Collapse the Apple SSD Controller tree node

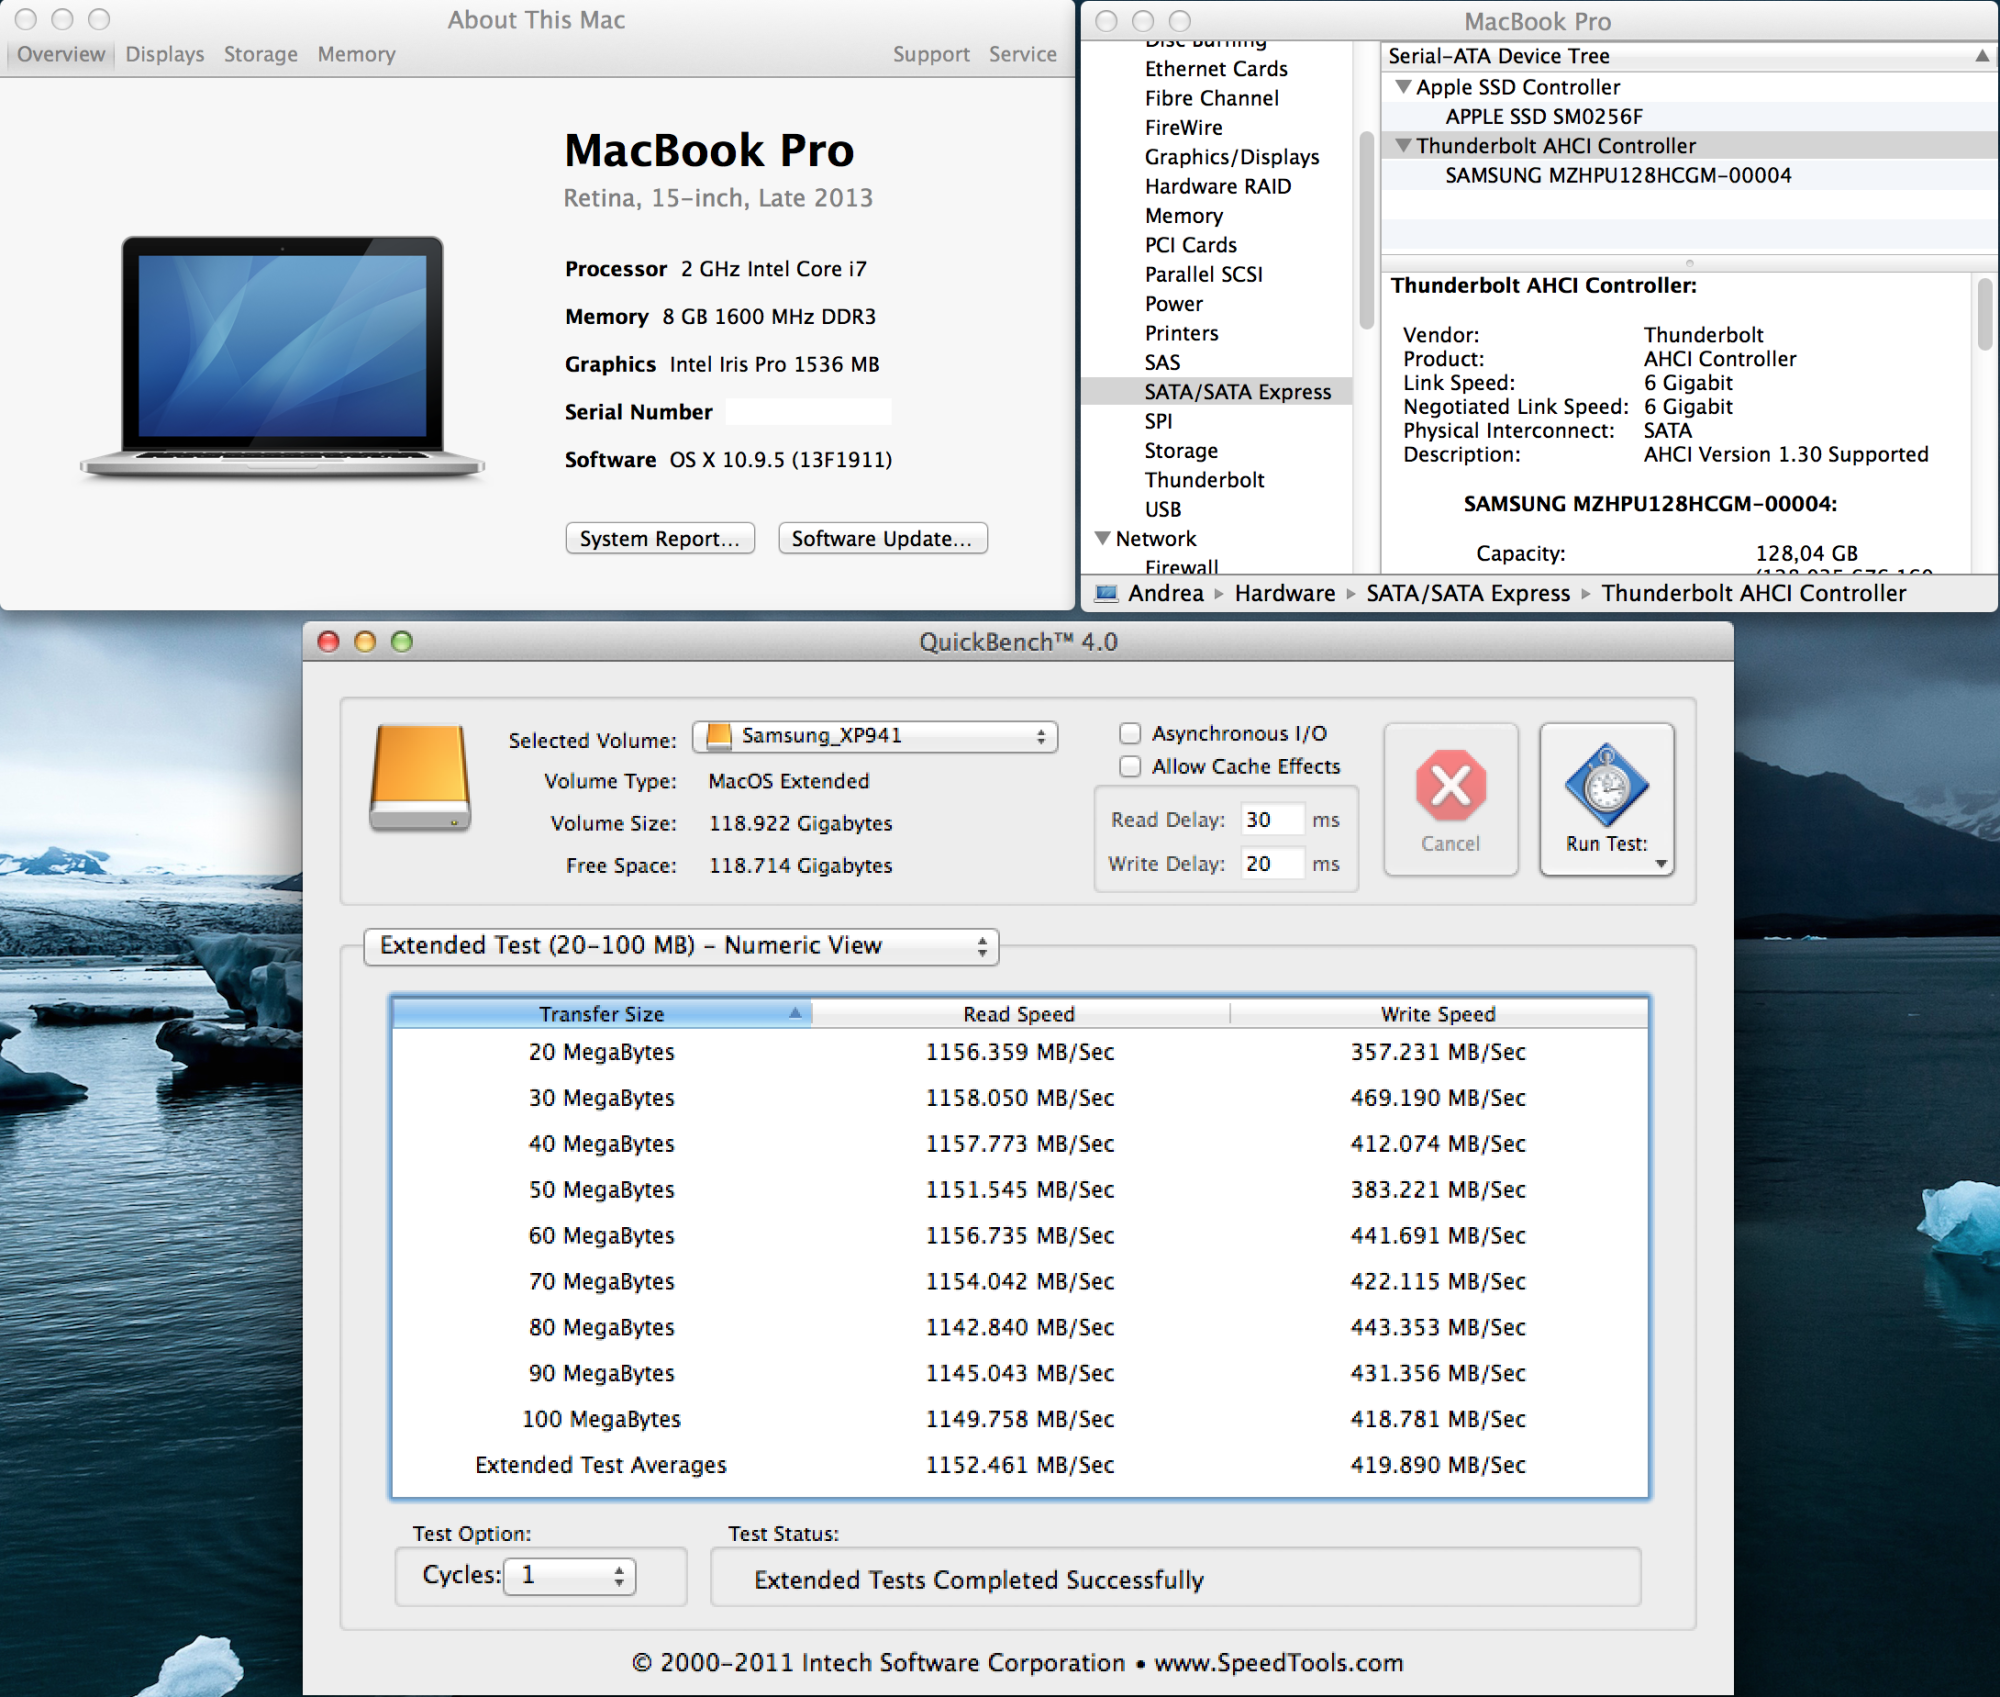click(1403, 87)
